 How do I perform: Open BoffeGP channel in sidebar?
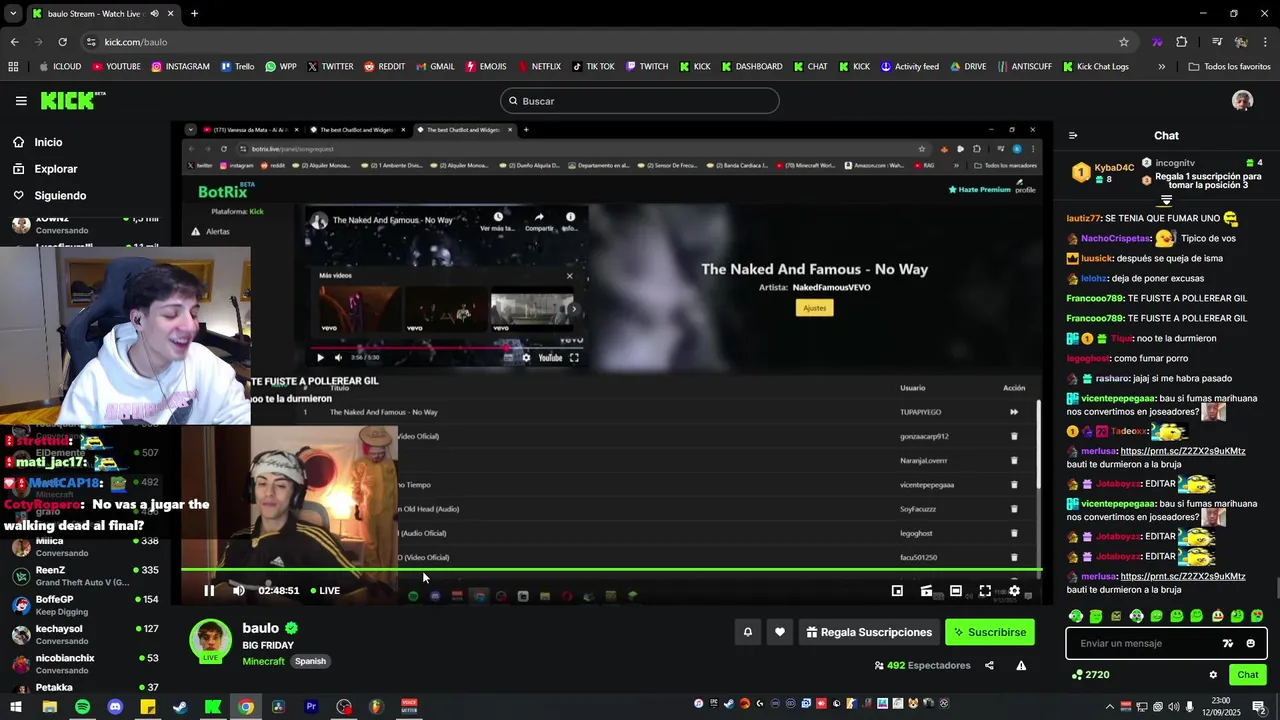(85, 605)
